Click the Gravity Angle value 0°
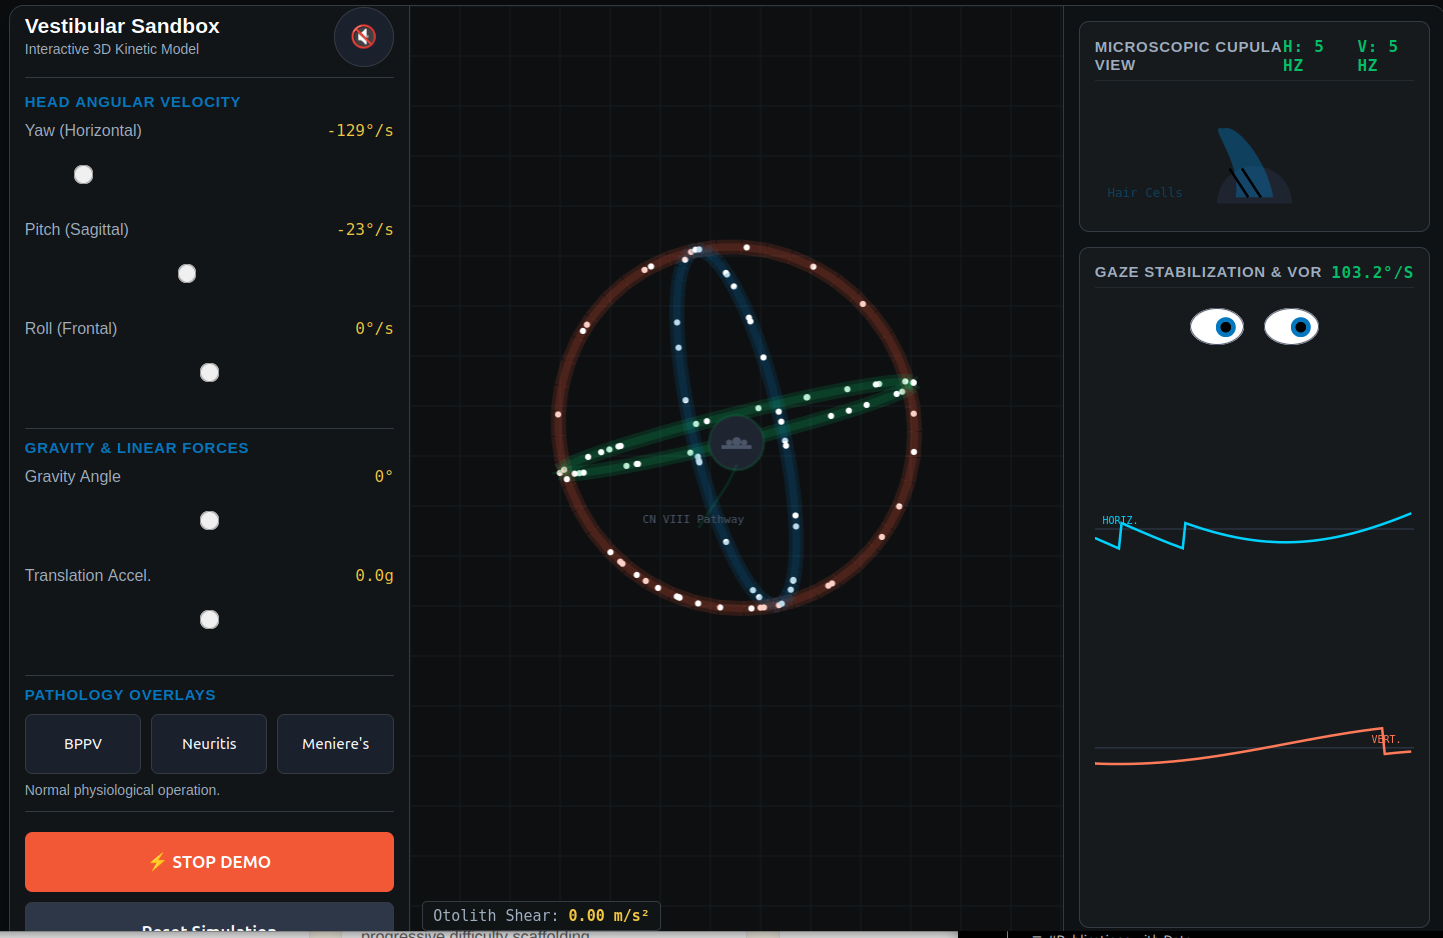The image size is (1443, 938). pos(384,477)
